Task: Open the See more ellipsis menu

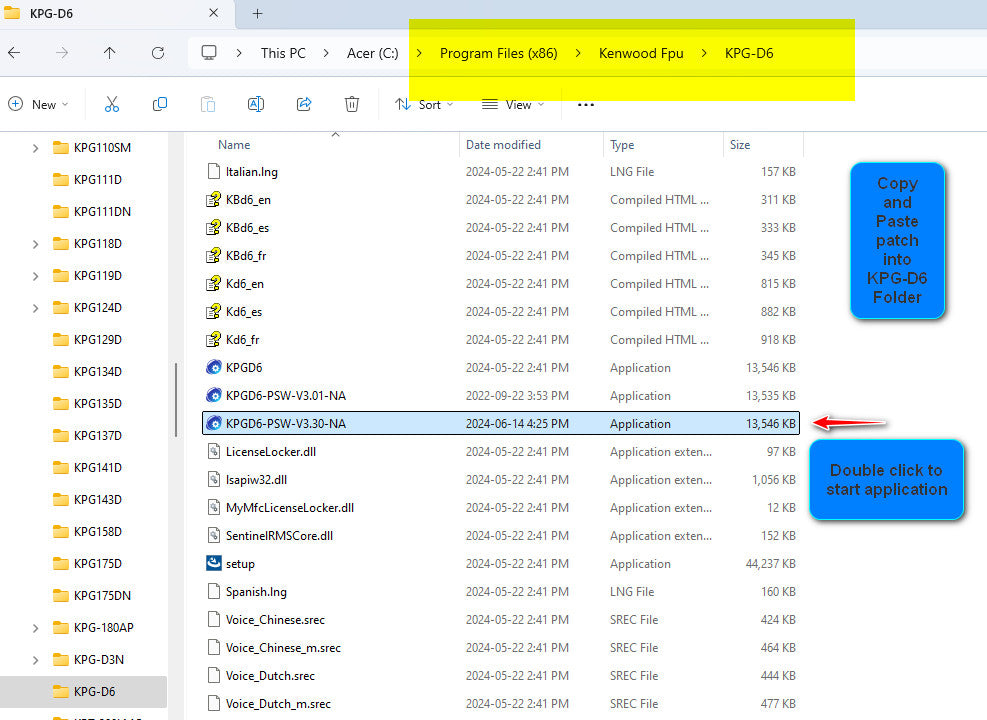Action: 586,104
